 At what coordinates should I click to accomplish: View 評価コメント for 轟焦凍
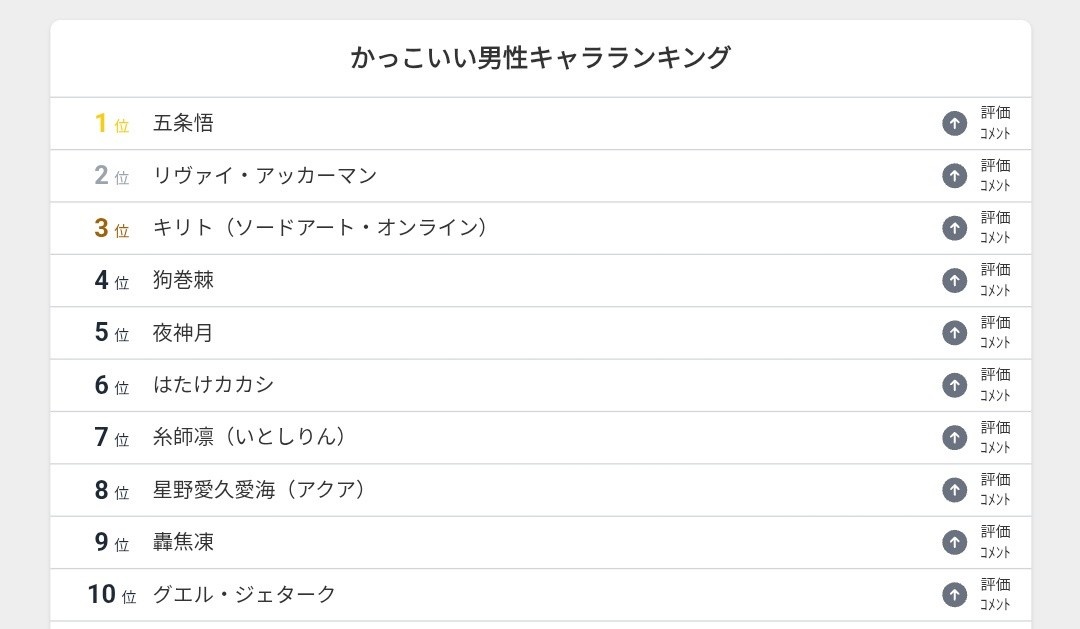click(x=995, y=542)
